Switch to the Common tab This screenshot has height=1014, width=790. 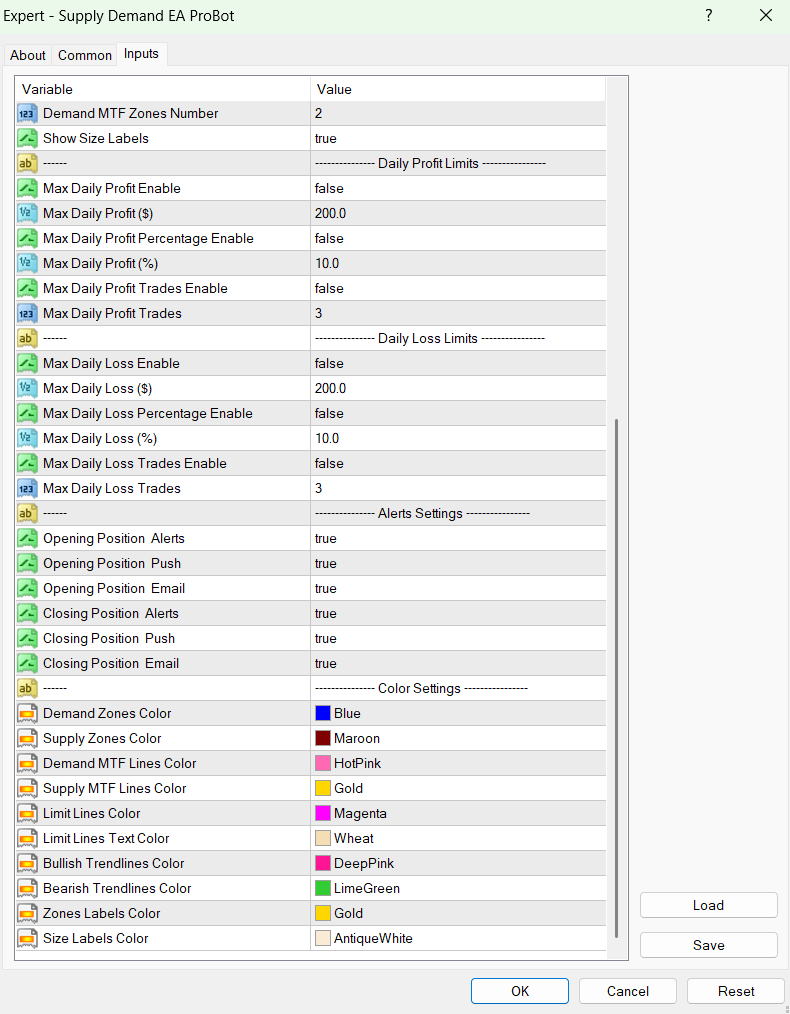click(x=85, y=55)
